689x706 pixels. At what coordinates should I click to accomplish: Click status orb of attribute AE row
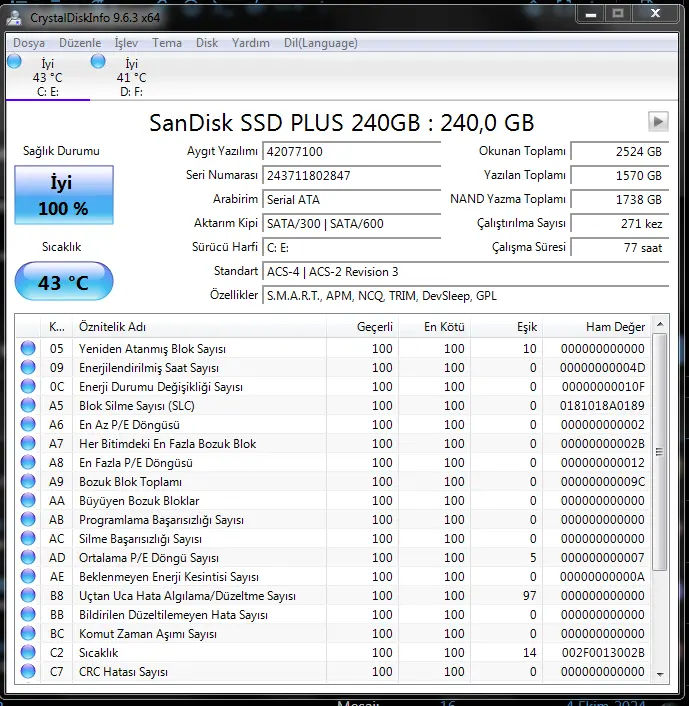coord(28,576)
